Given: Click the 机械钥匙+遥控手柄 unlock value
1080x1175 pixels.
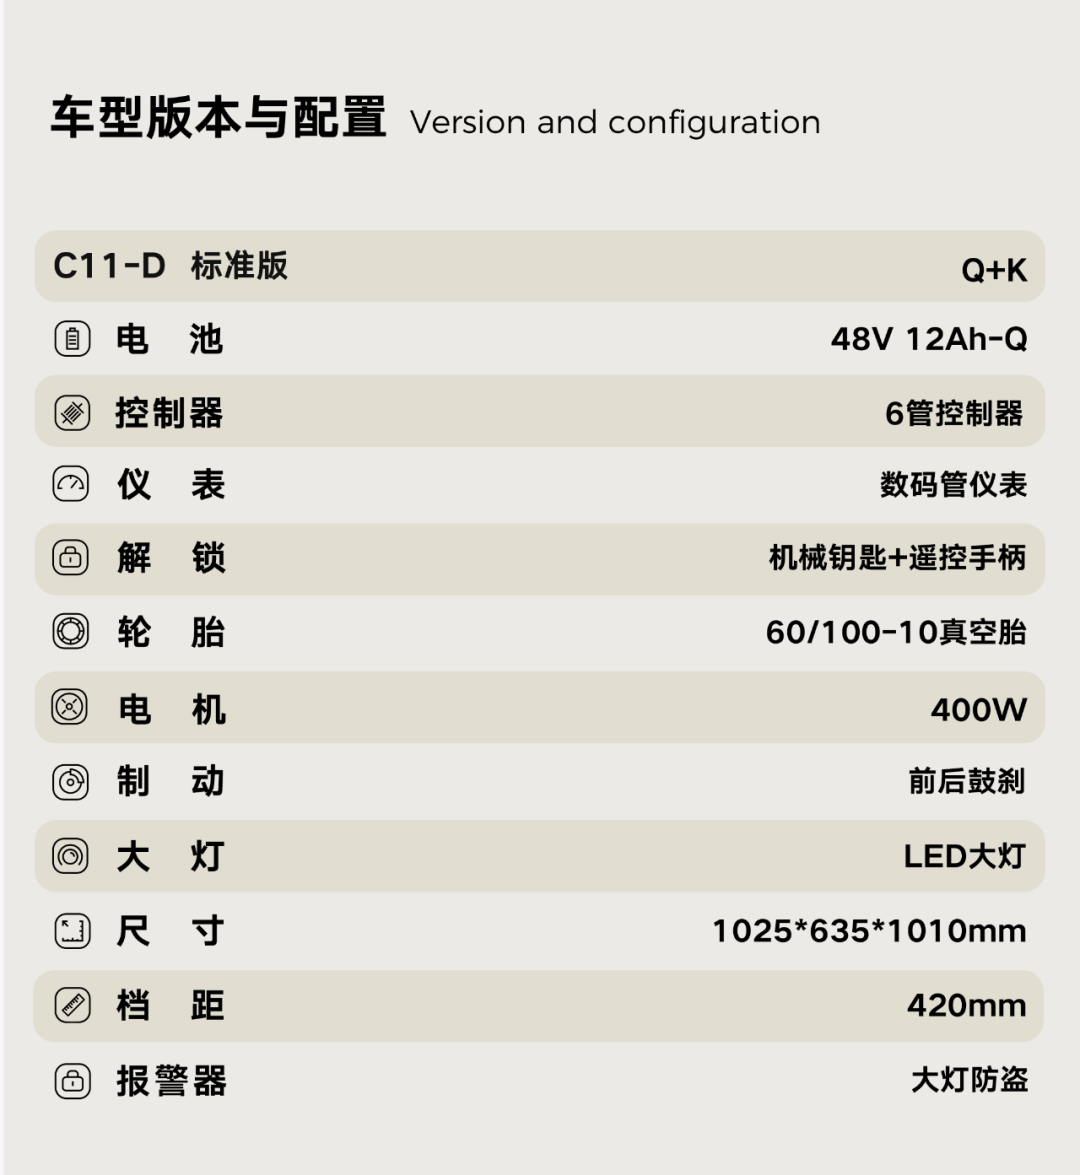Looking at the screenshot, I should pyautogui.click(x=897, y=558).
